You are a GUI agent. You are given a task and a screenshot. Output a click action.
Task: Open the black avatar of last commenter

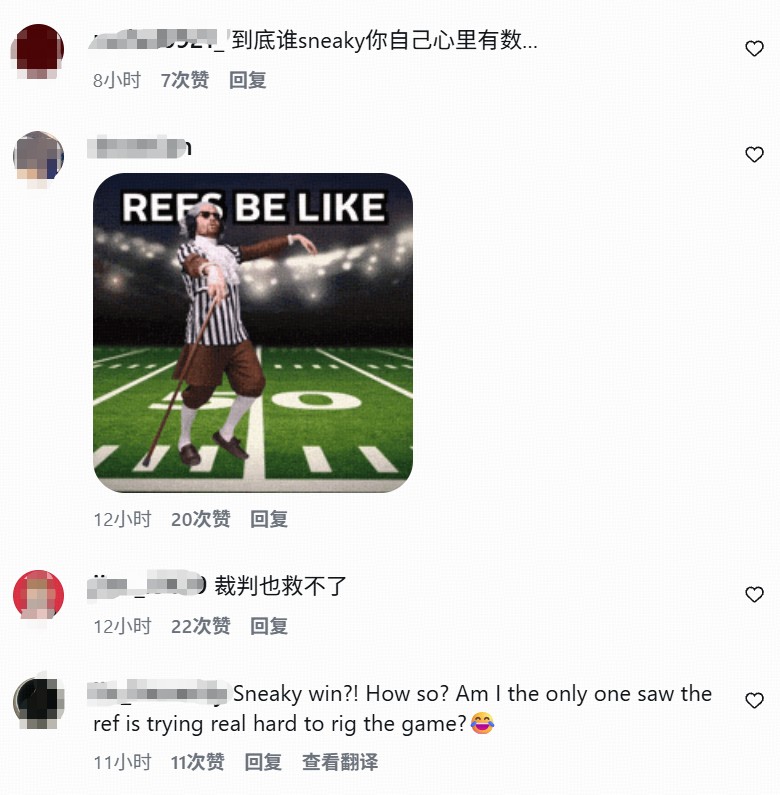(38, 702)
